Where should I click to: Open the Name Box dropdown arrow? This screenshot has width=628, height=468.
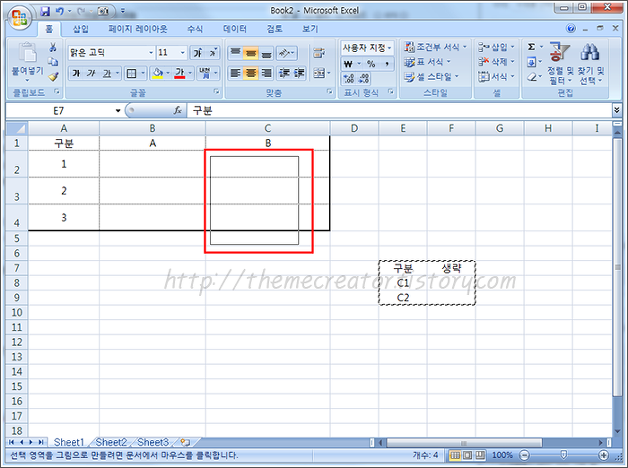(x=118, y=110)
